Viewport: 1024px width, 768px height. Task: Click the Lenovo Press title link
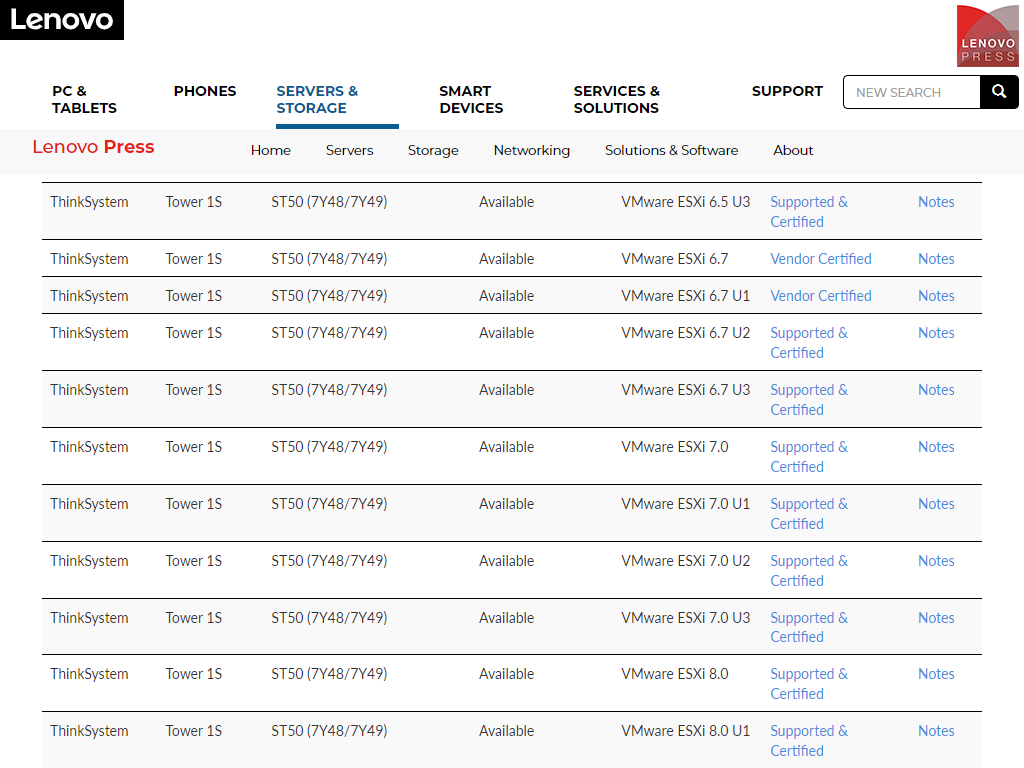(93, 147)
